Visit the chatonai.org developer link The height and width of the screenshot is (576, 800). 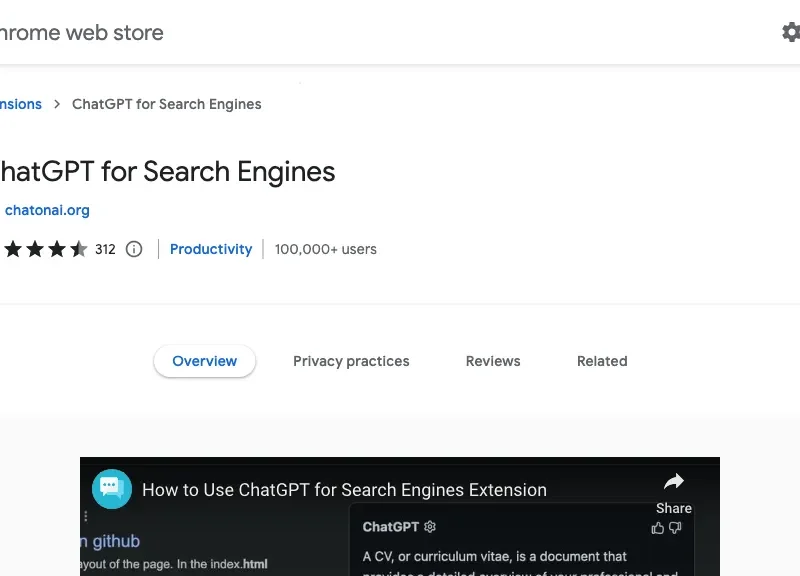click(x=46, y=210)
